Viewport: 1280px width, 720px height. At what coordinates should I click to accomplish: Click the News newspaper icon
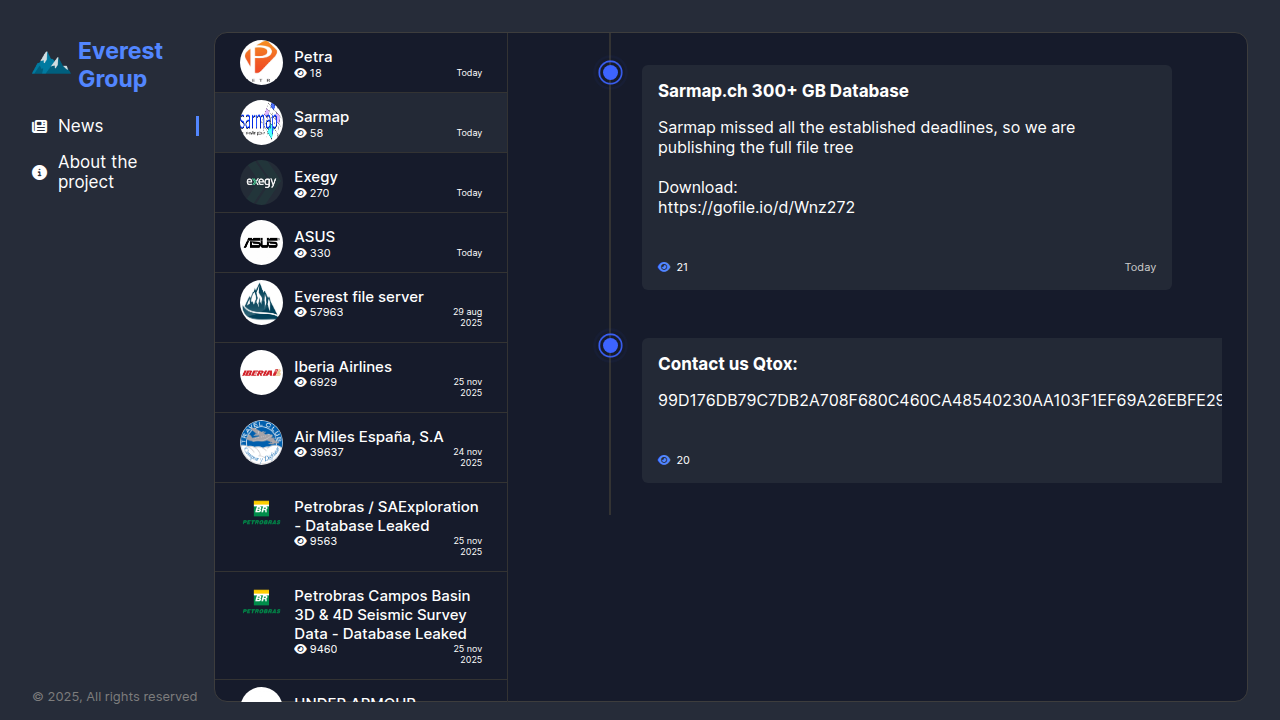click(40, 127)
